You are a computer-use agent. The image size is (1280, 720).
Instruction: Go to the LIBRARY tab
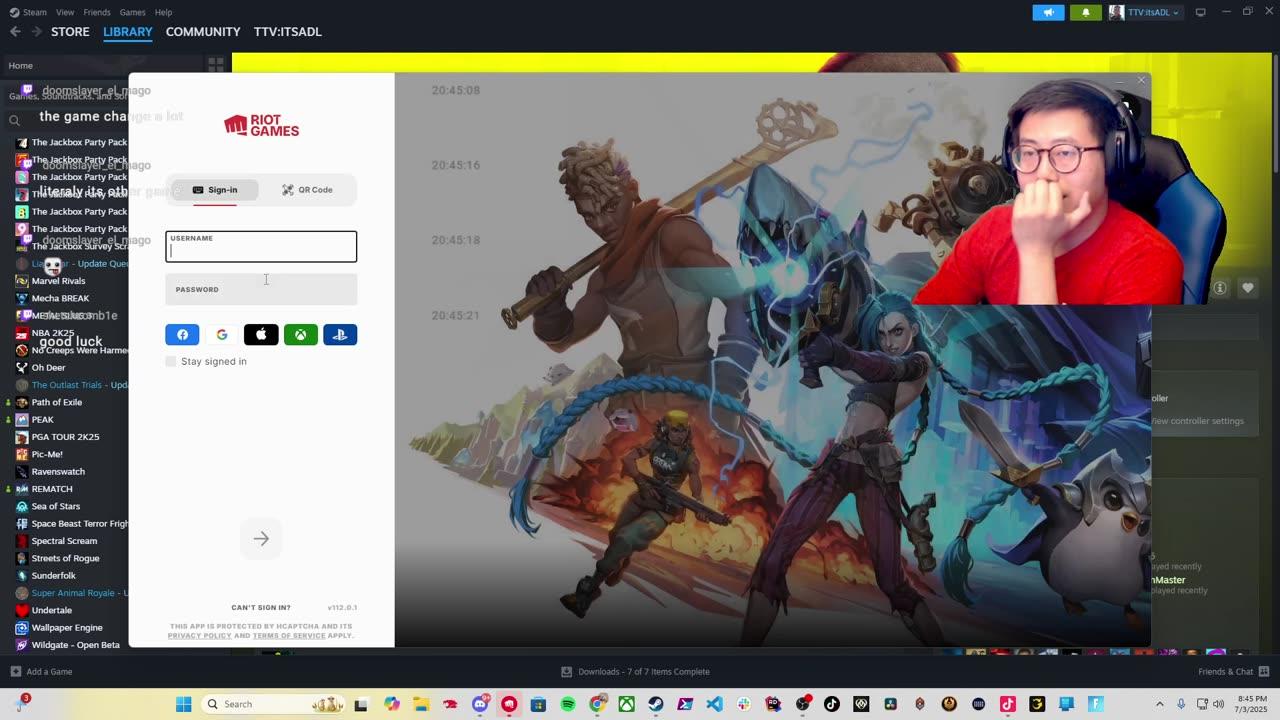tap(128, 32)
